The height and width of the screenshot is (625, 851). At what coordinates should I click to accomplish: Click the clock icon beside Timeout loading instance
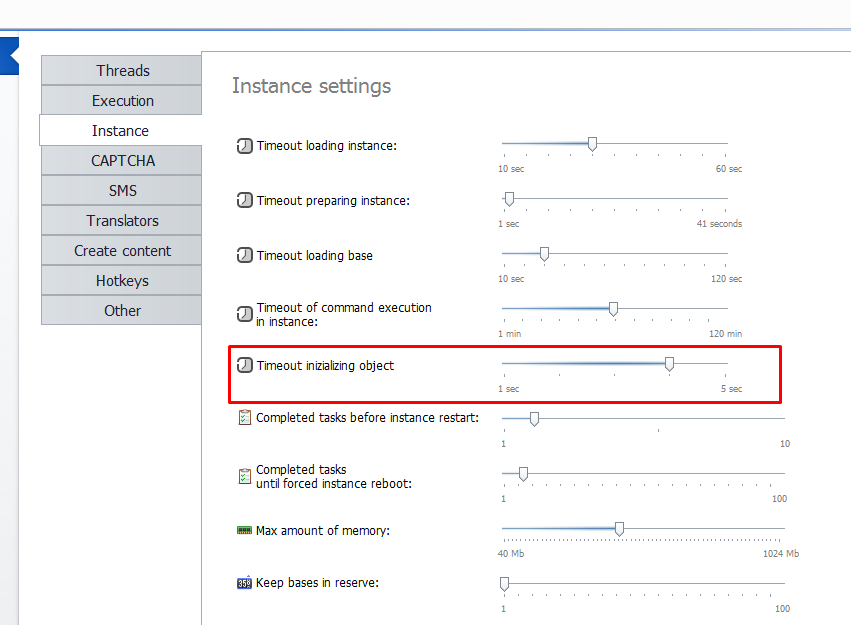(244, 146)
